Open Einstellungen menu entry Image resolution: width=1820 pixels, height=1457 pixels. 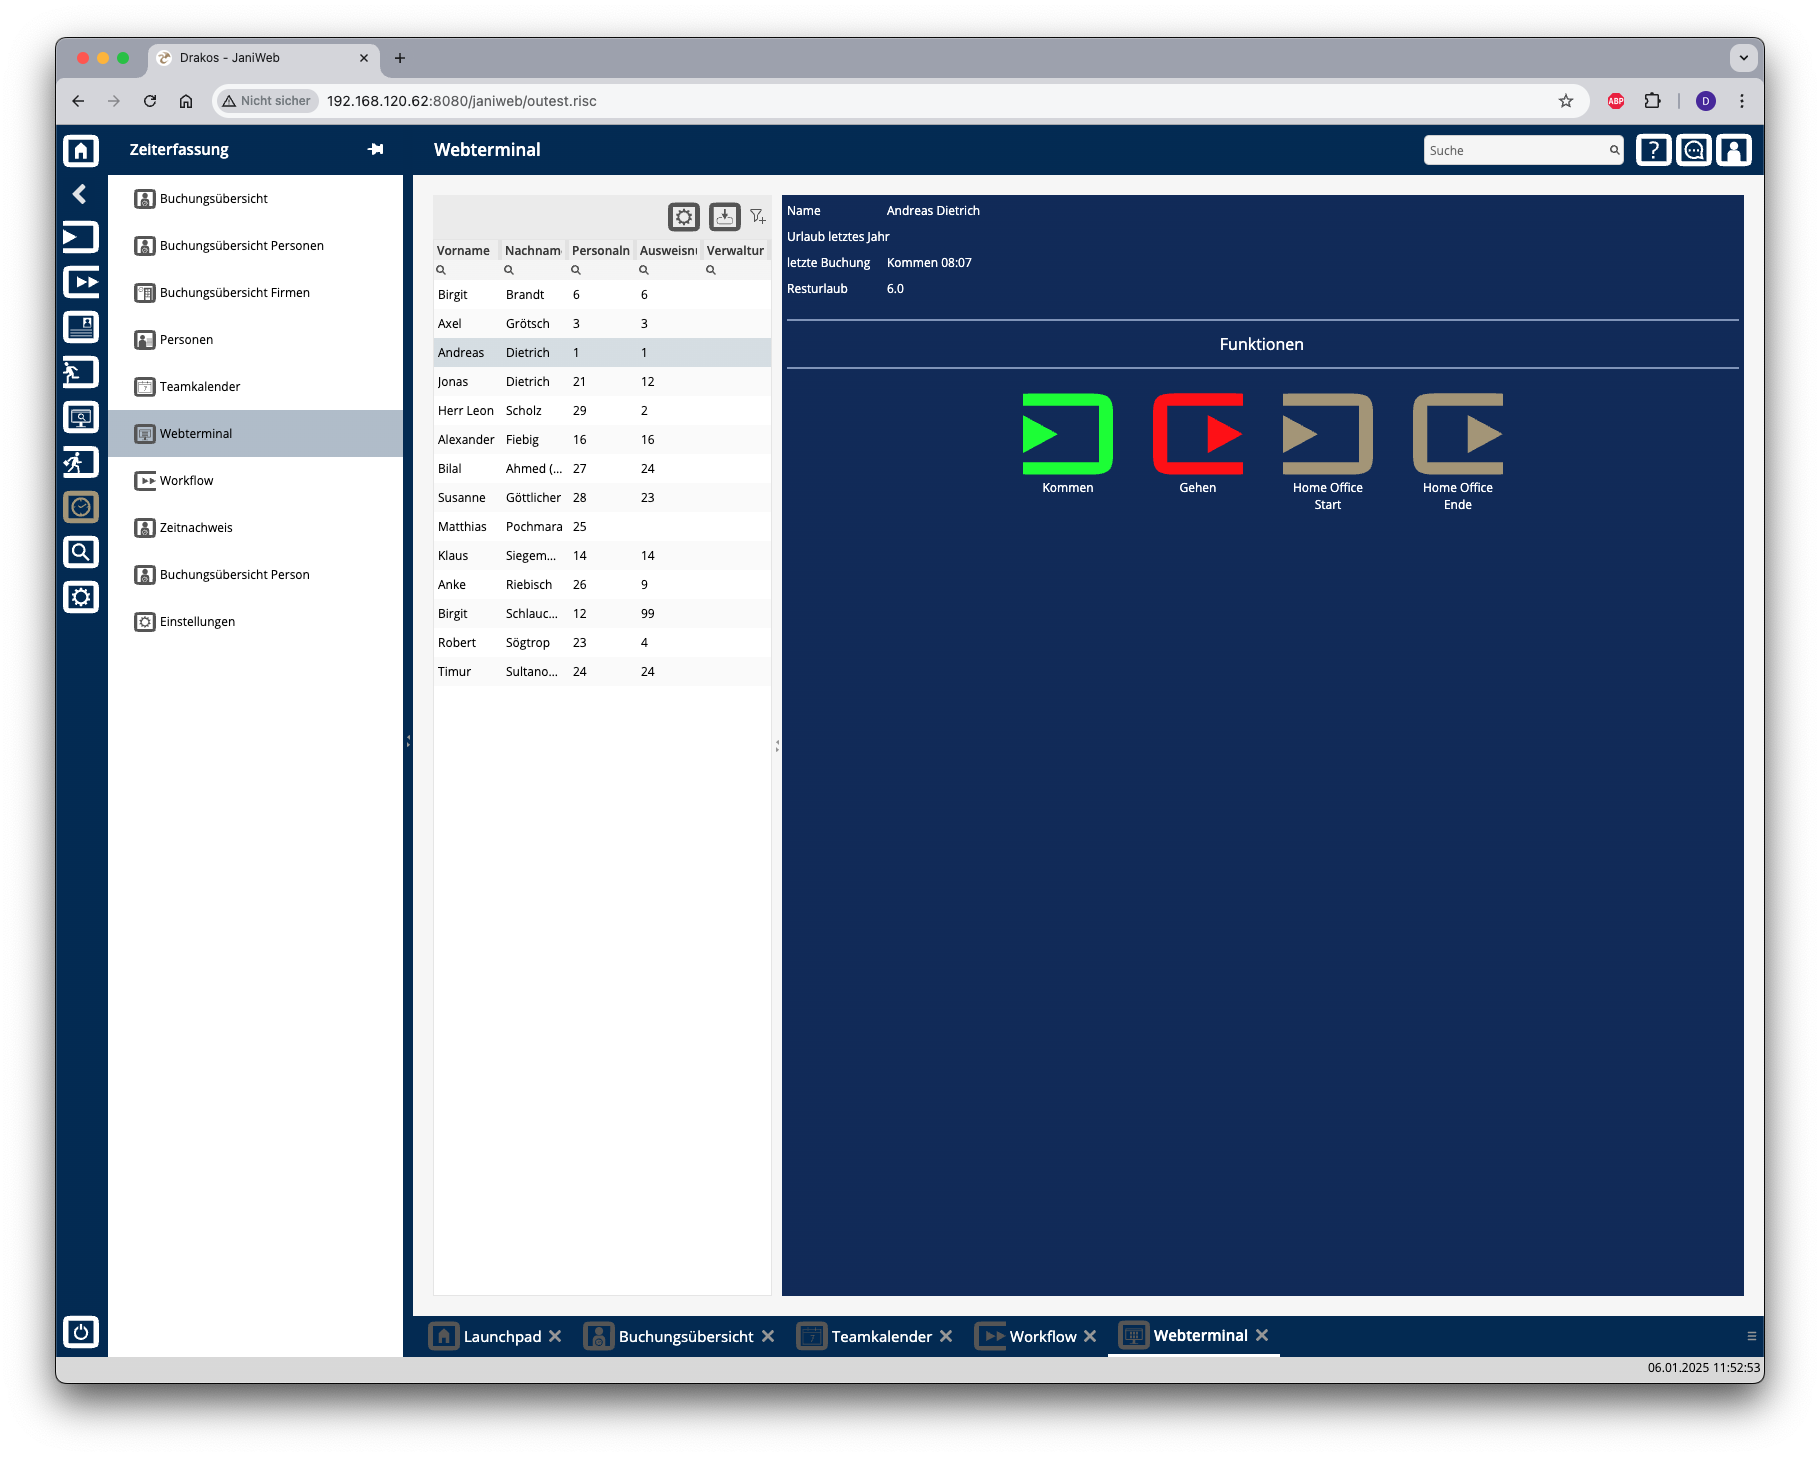coord(255,622)
